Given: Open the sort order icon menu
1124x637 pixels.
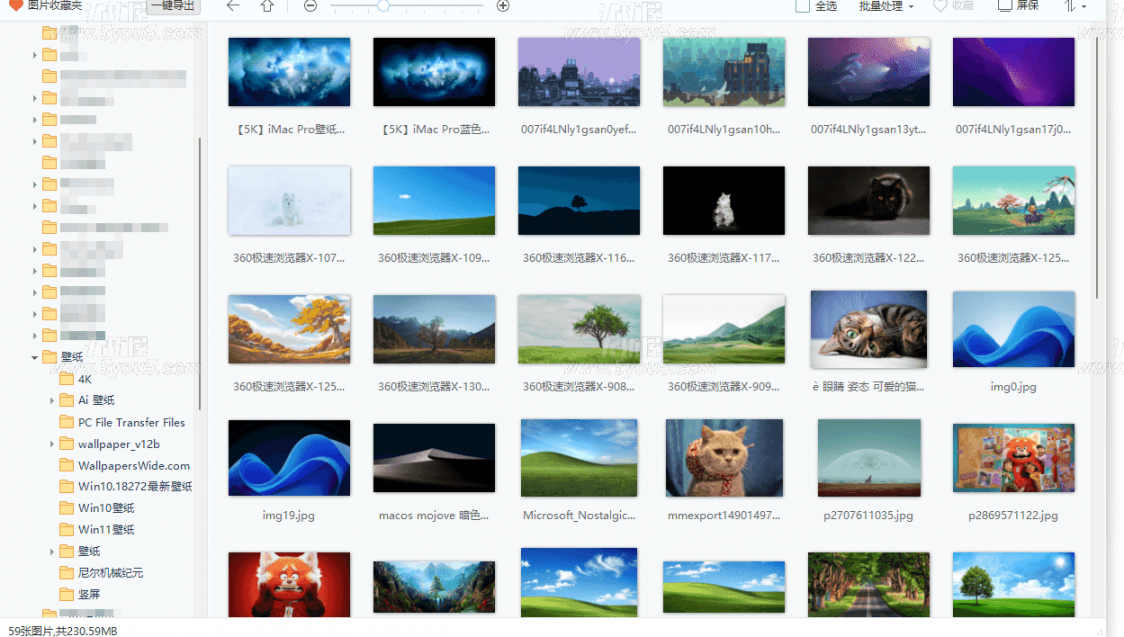Looking at the screenshot, I should (x=1075, y=6).
